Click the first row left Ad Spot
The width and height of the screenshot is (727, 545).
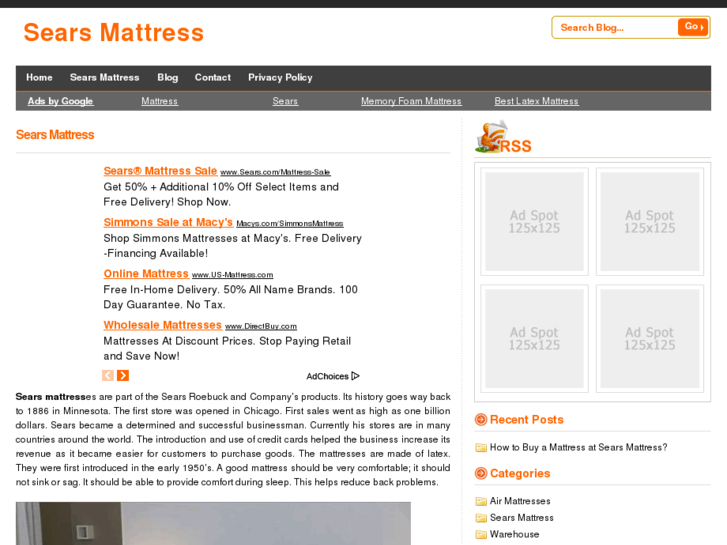[535, 222]
